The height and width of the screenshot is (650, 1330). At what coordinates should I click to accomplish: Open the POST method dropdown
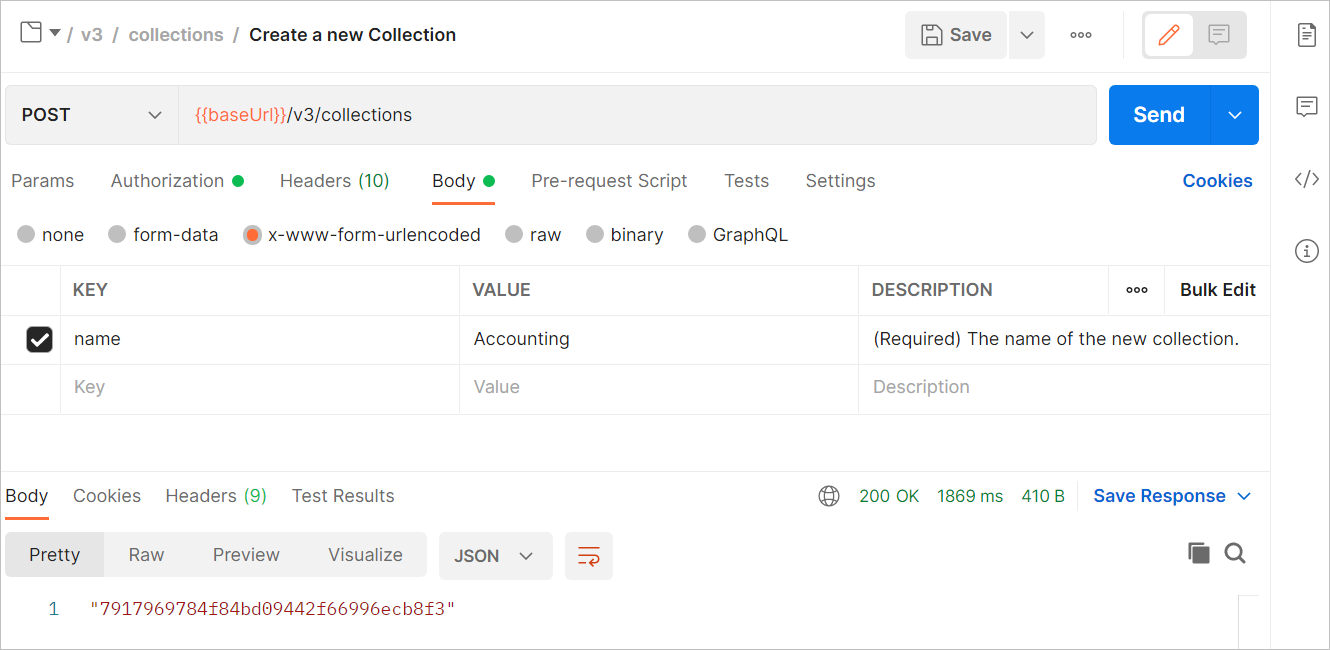90,114
